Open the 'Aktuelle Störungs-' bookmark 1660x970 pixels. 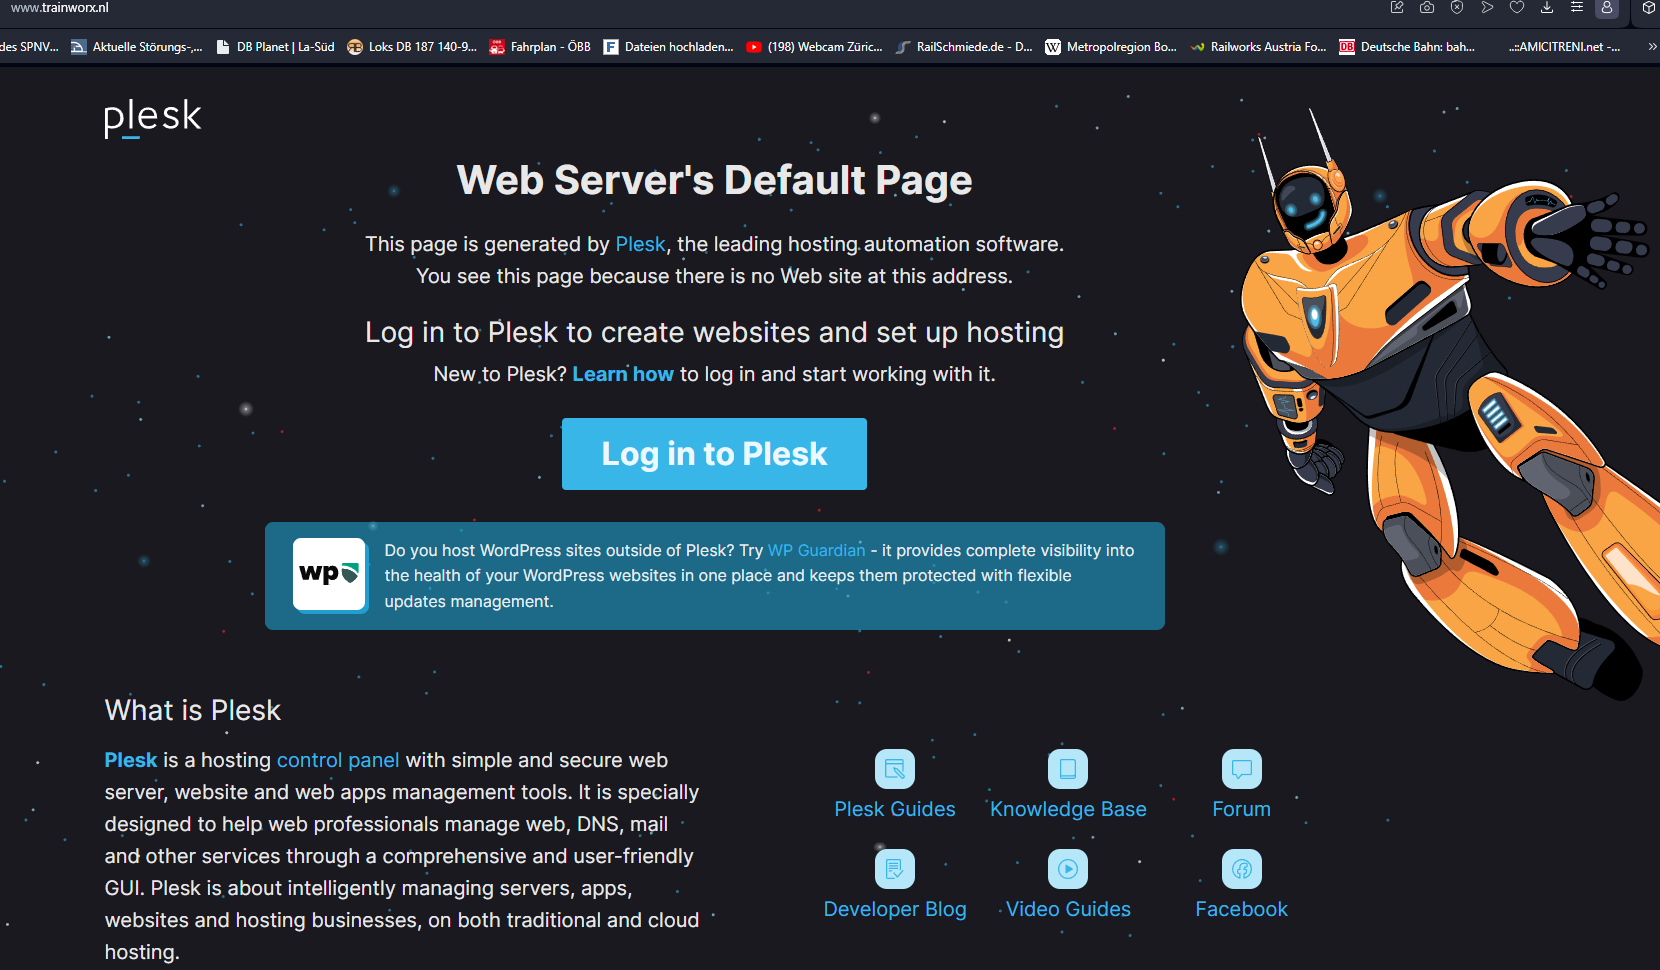point(136,47)
